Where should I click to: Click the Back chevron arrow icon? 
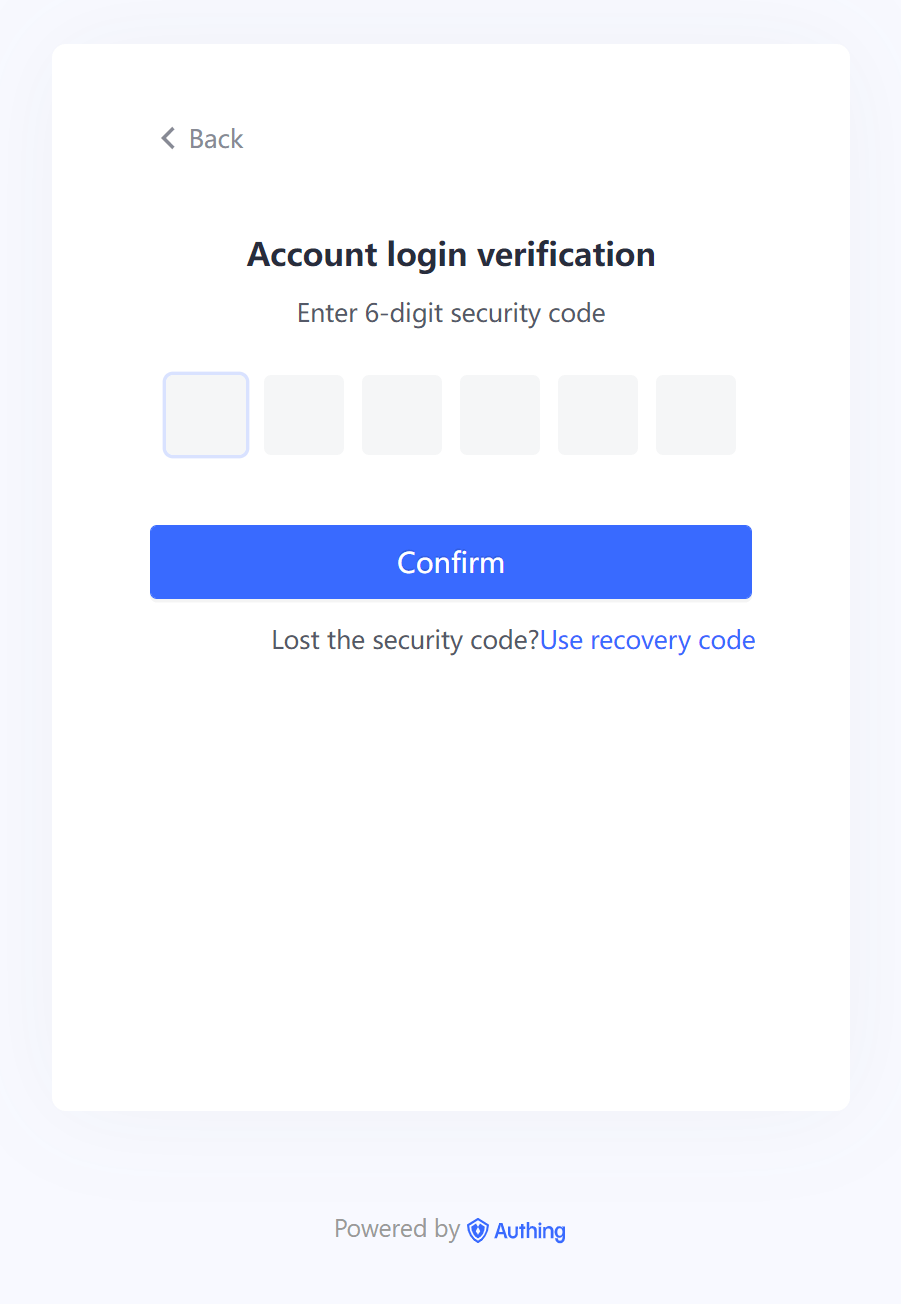click(x=168, y=138)
